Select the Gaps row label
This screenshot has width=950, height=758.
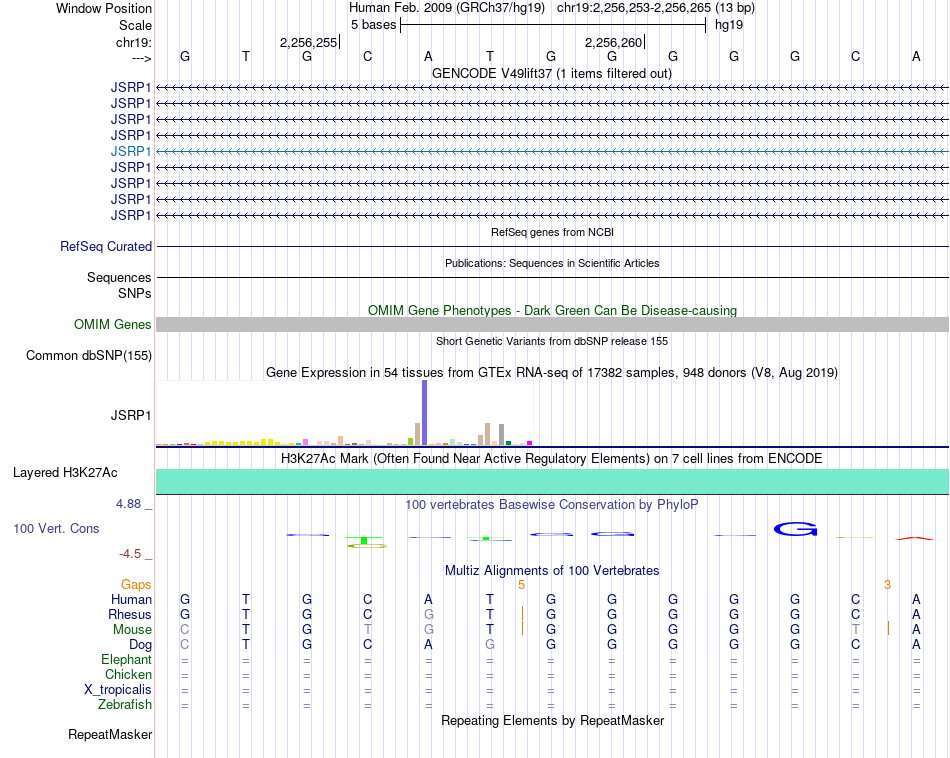click(x=136, y=585)
